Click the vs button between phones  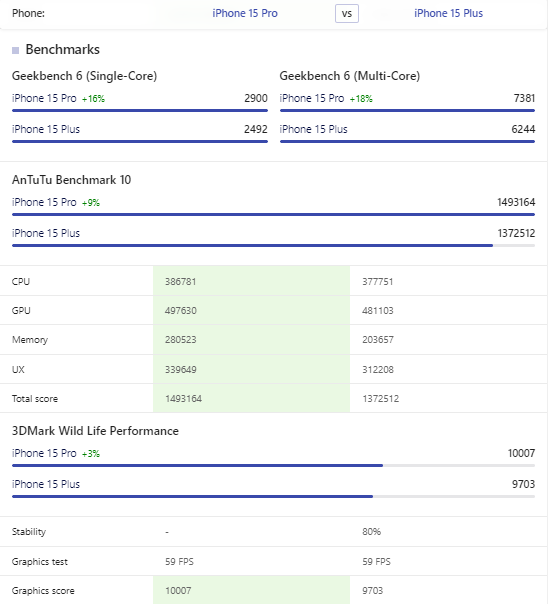point(347,14)
